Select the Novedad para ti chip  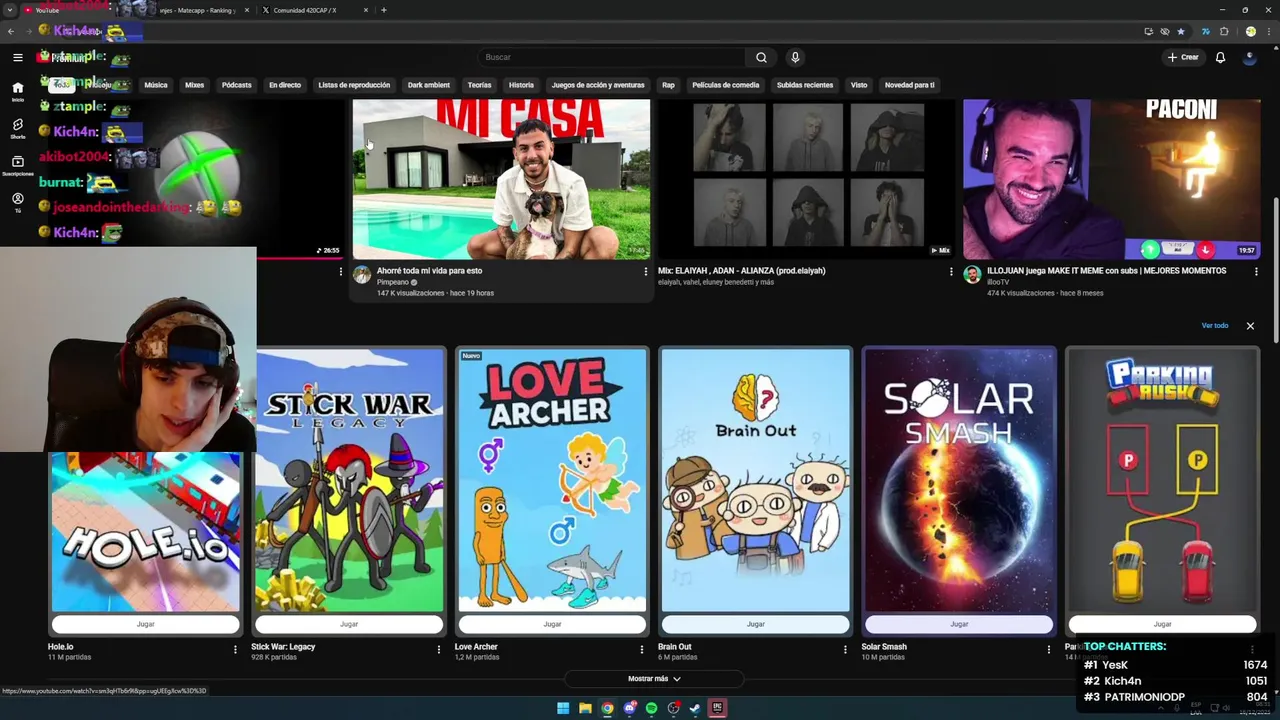(909, 85)
